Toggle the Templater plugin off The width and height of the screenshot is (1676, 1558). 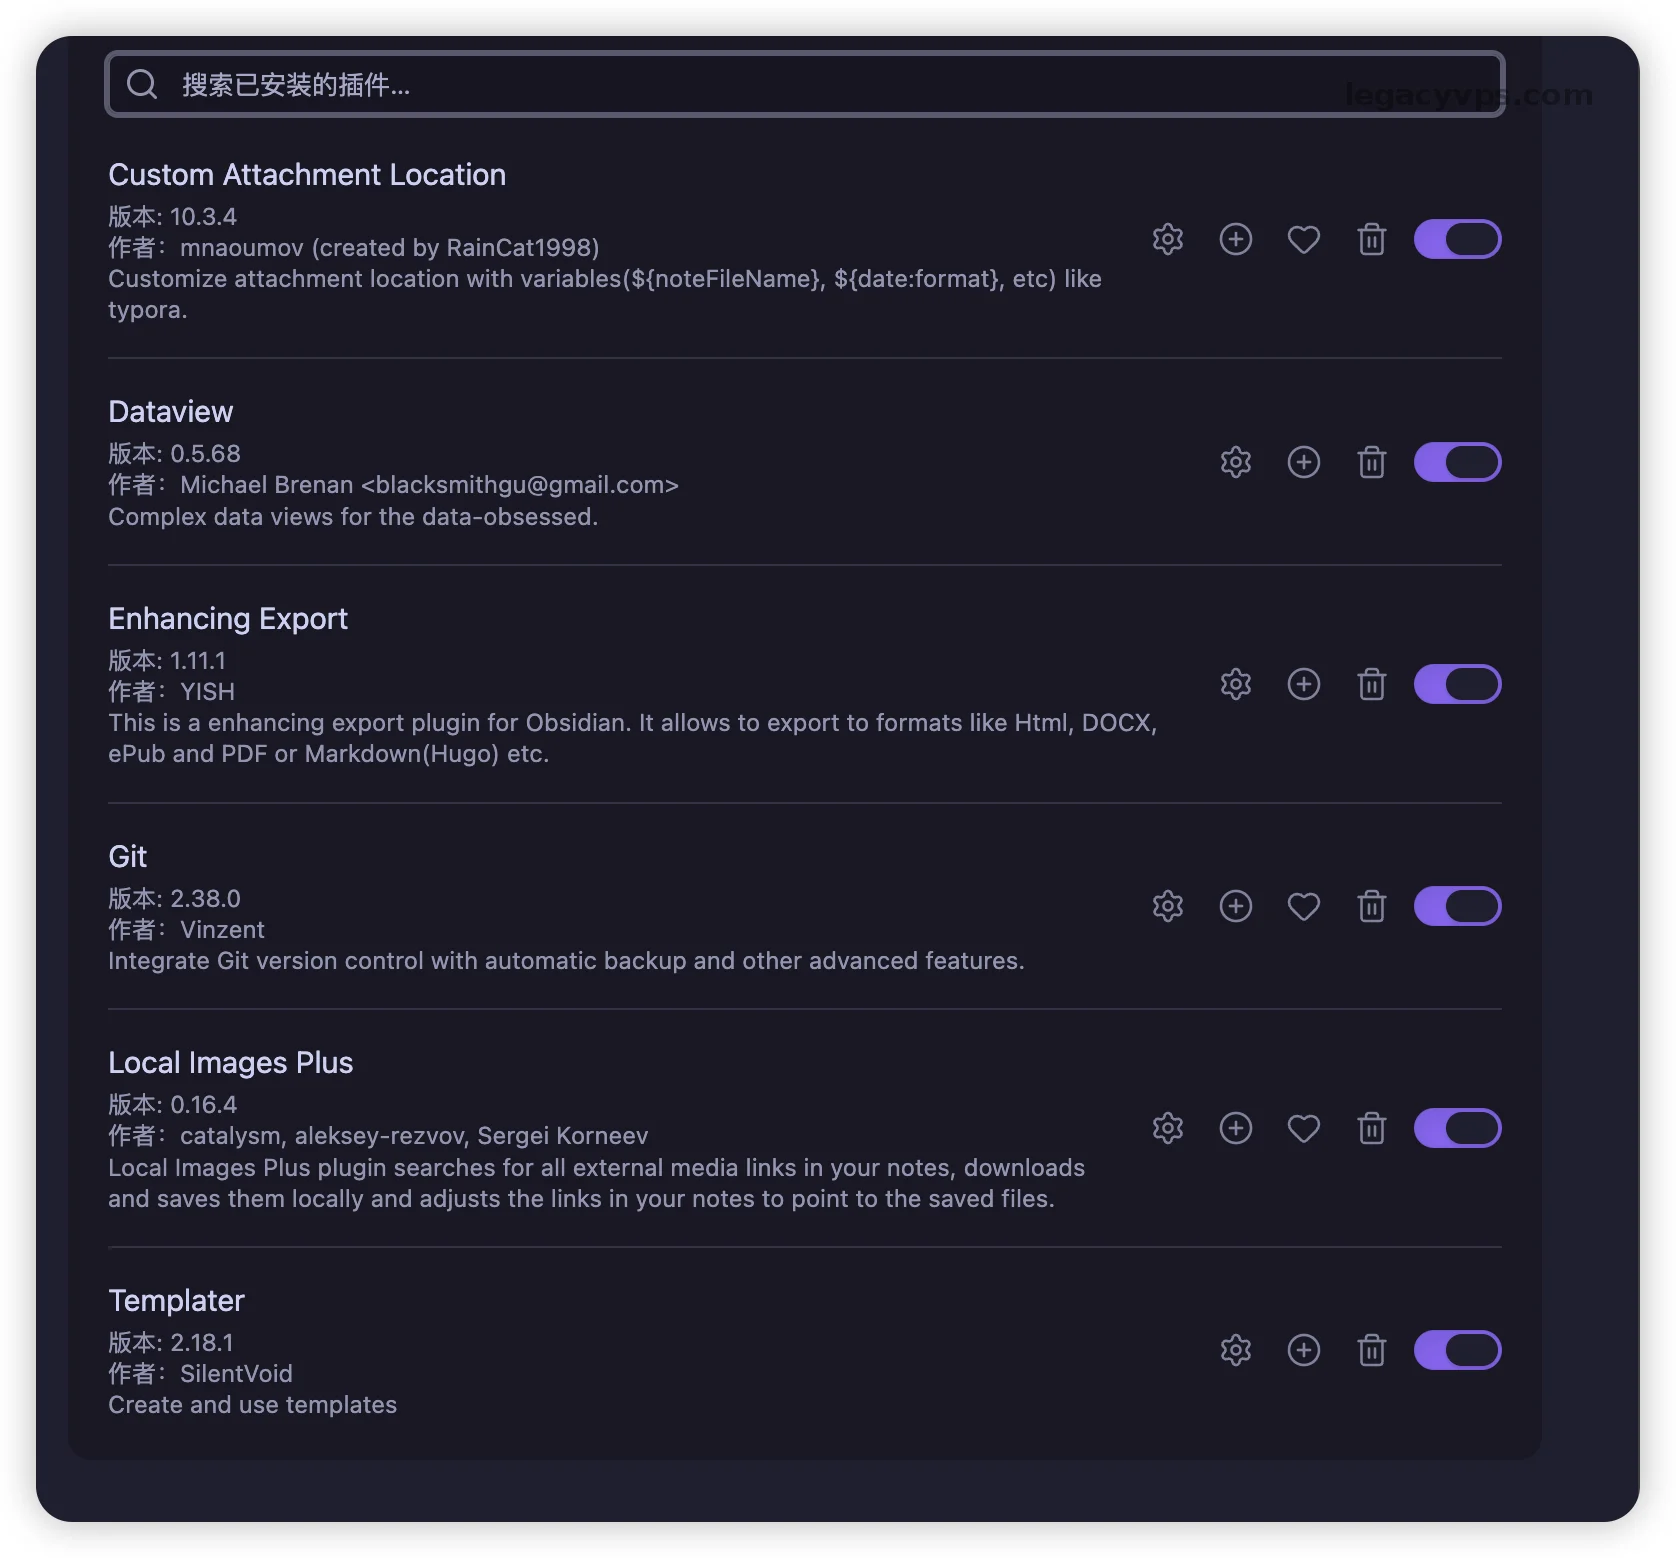point(1457,1350)
